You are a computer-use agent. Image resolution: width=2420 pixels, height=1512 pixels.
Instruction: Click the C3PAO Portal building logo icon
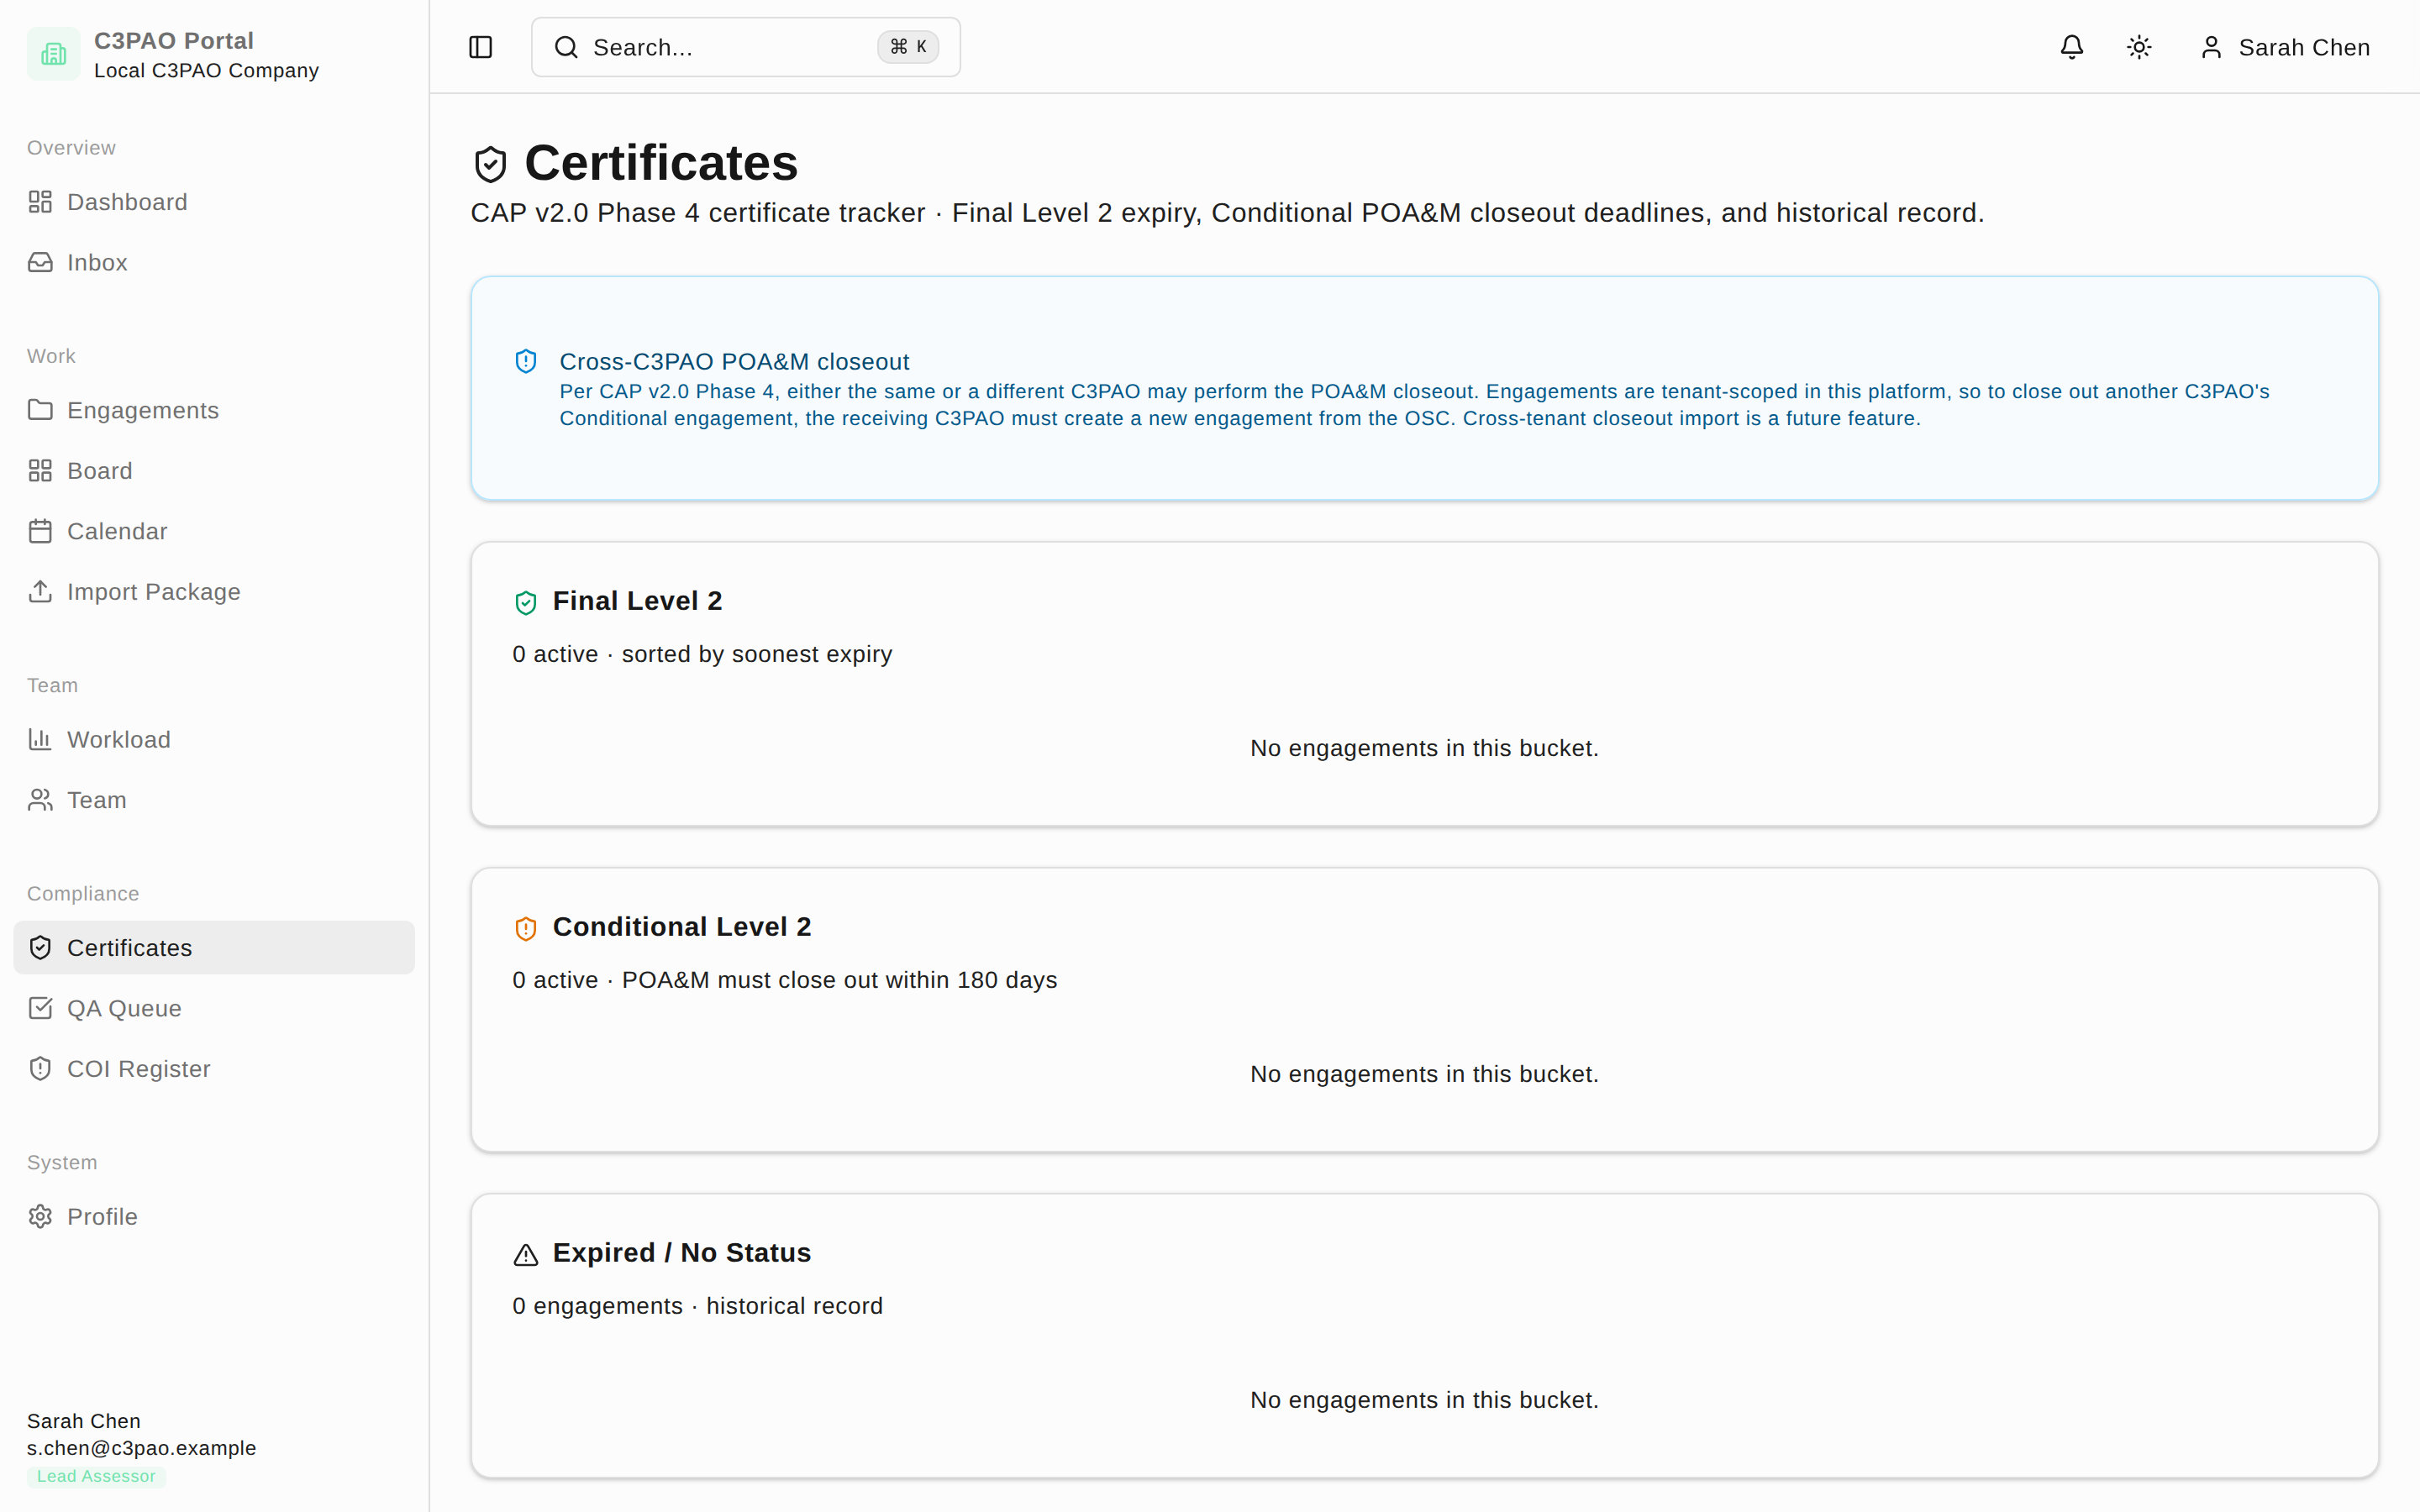(54, 54)
